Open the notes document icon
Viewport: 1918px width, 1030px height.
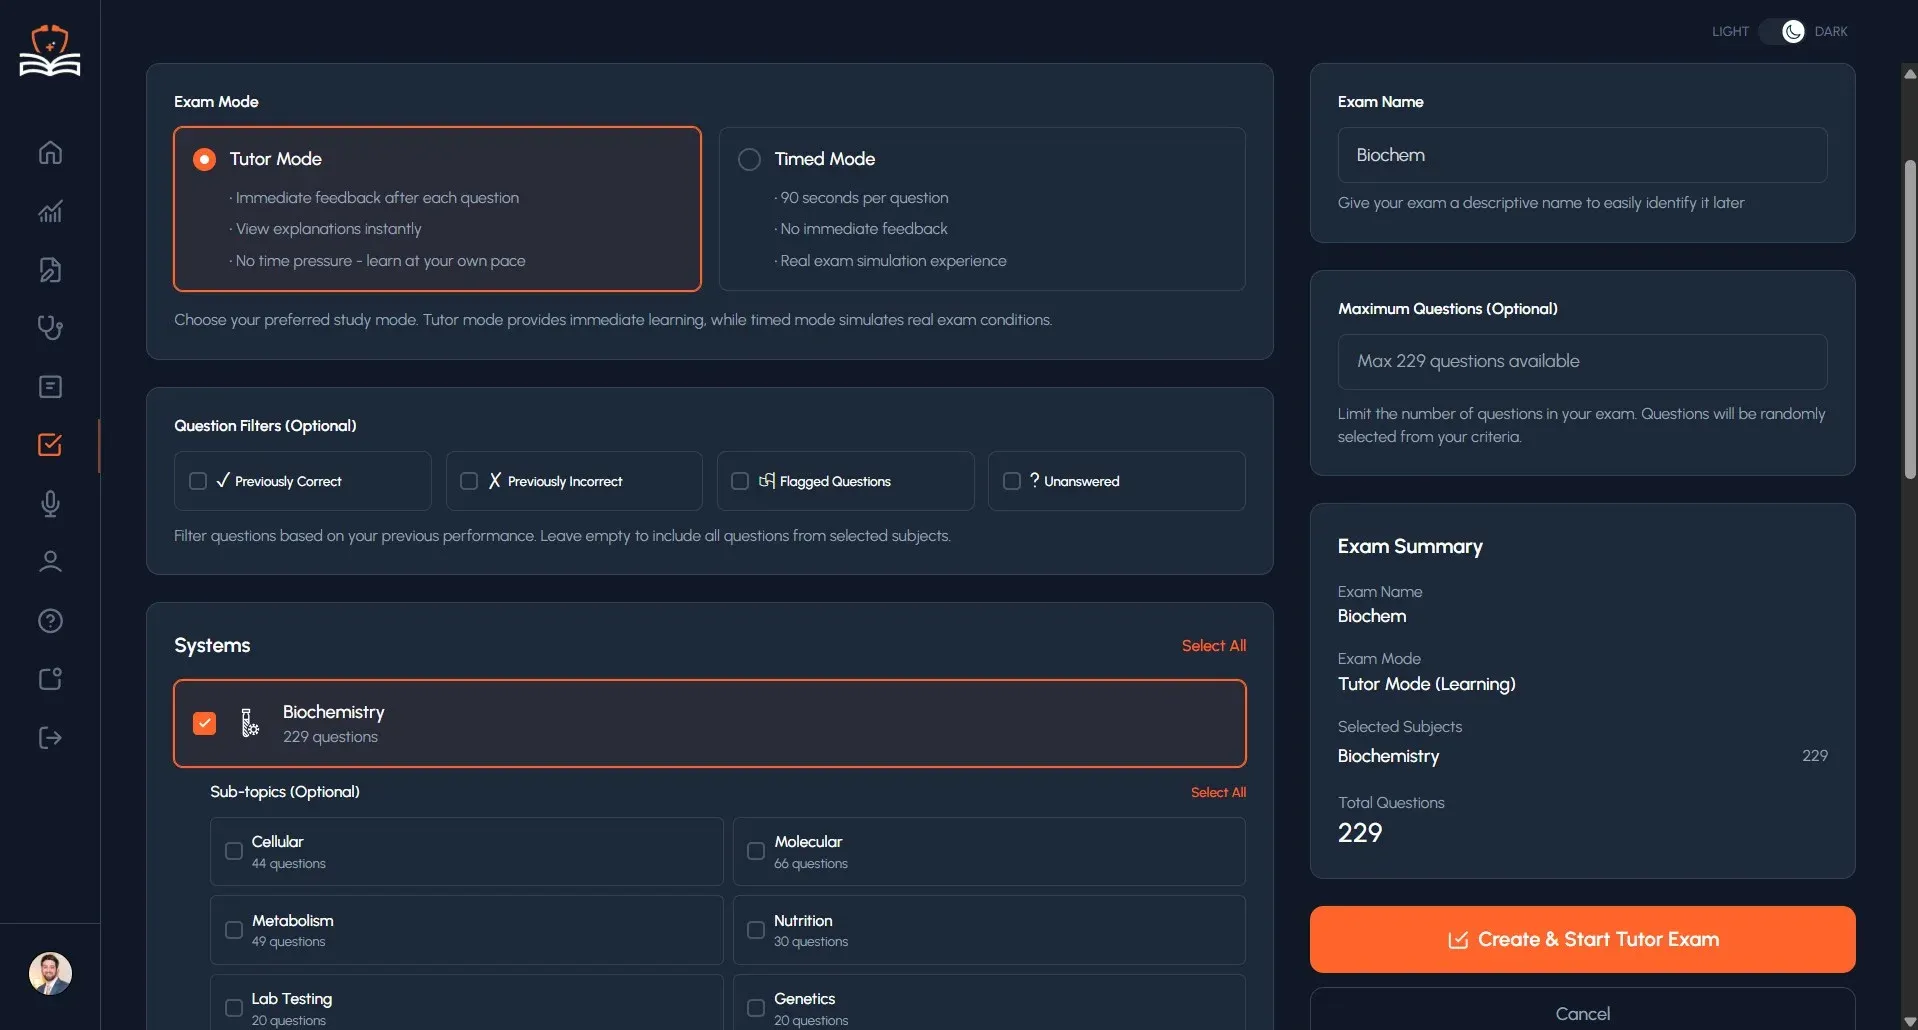49,270
